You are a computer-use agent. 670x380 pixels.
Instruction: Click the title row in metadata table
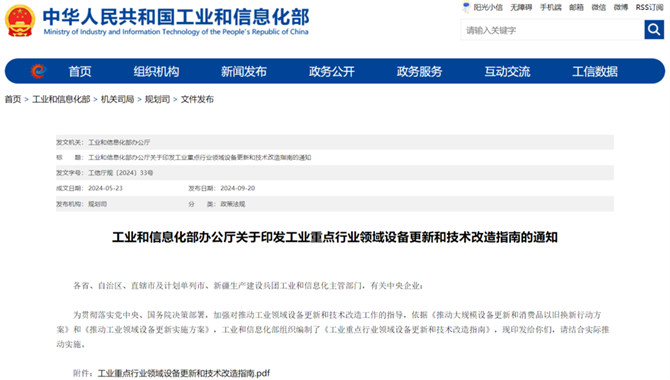tap(335, 157)
